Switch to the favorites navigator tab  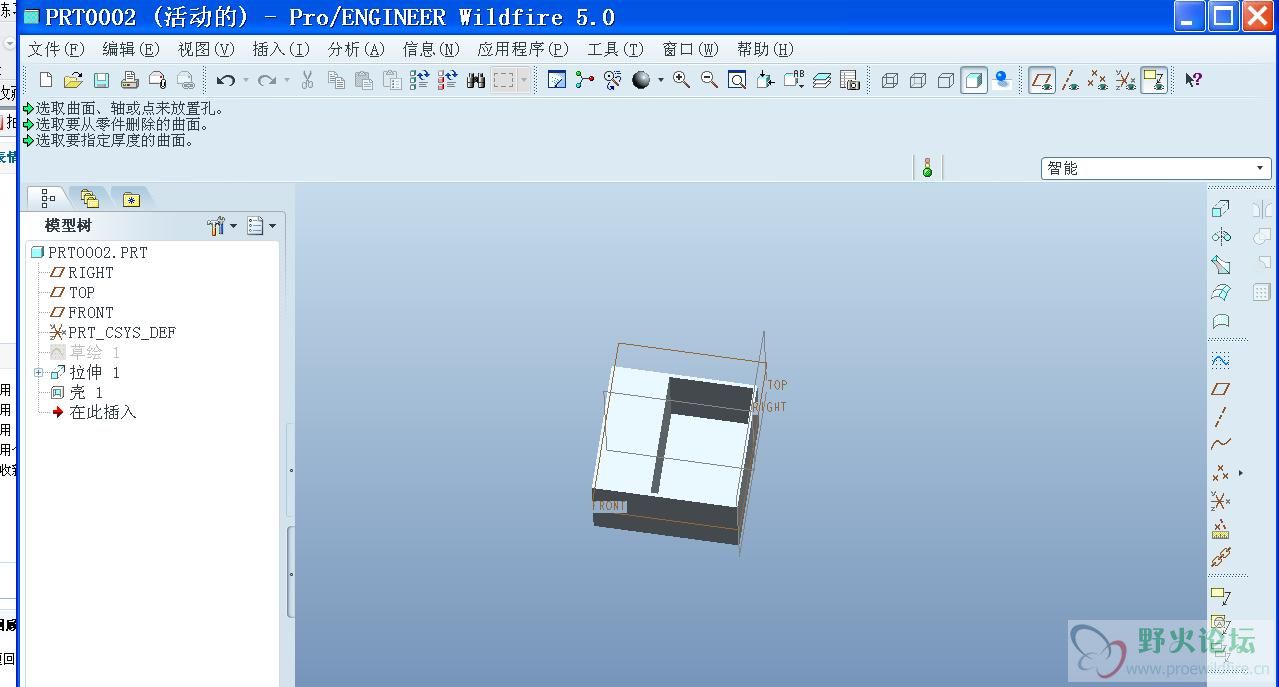131,198
